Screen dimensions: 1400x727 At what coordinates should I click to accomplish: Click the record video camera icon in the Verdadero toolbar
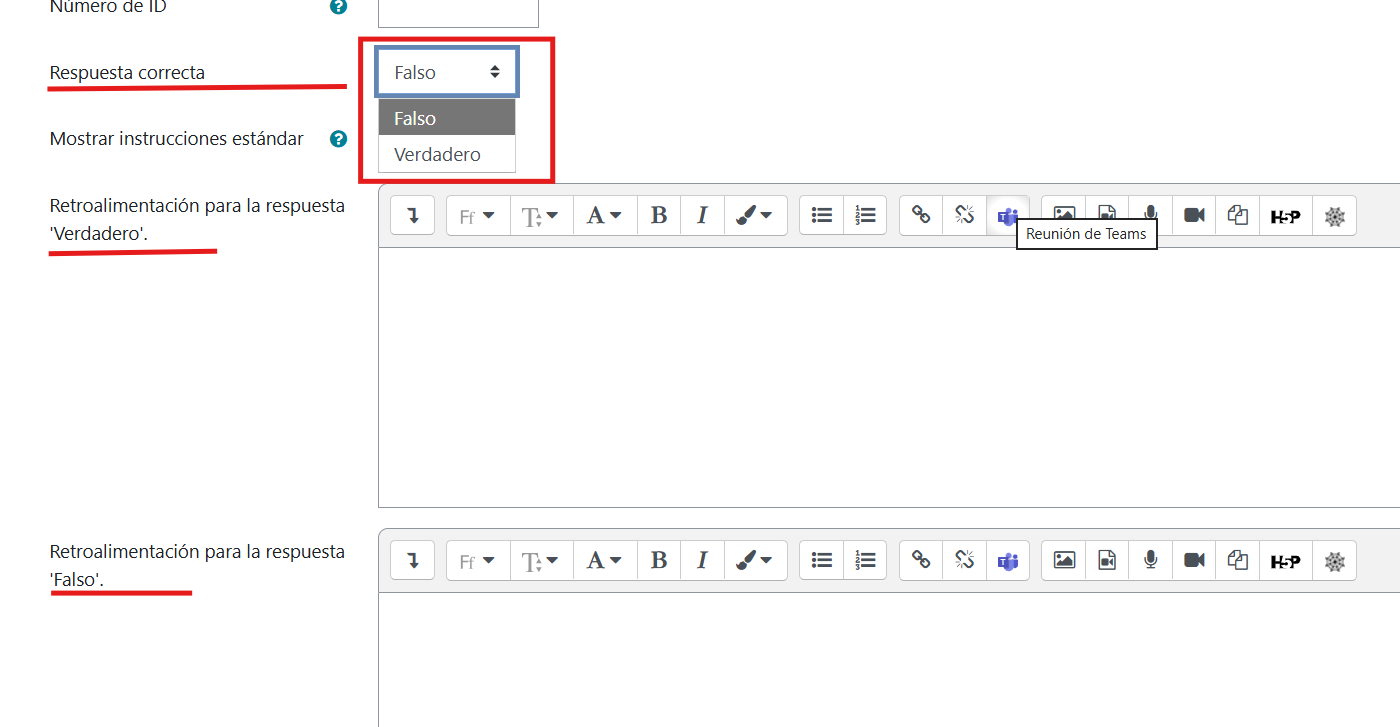[x=1194, y=215]
